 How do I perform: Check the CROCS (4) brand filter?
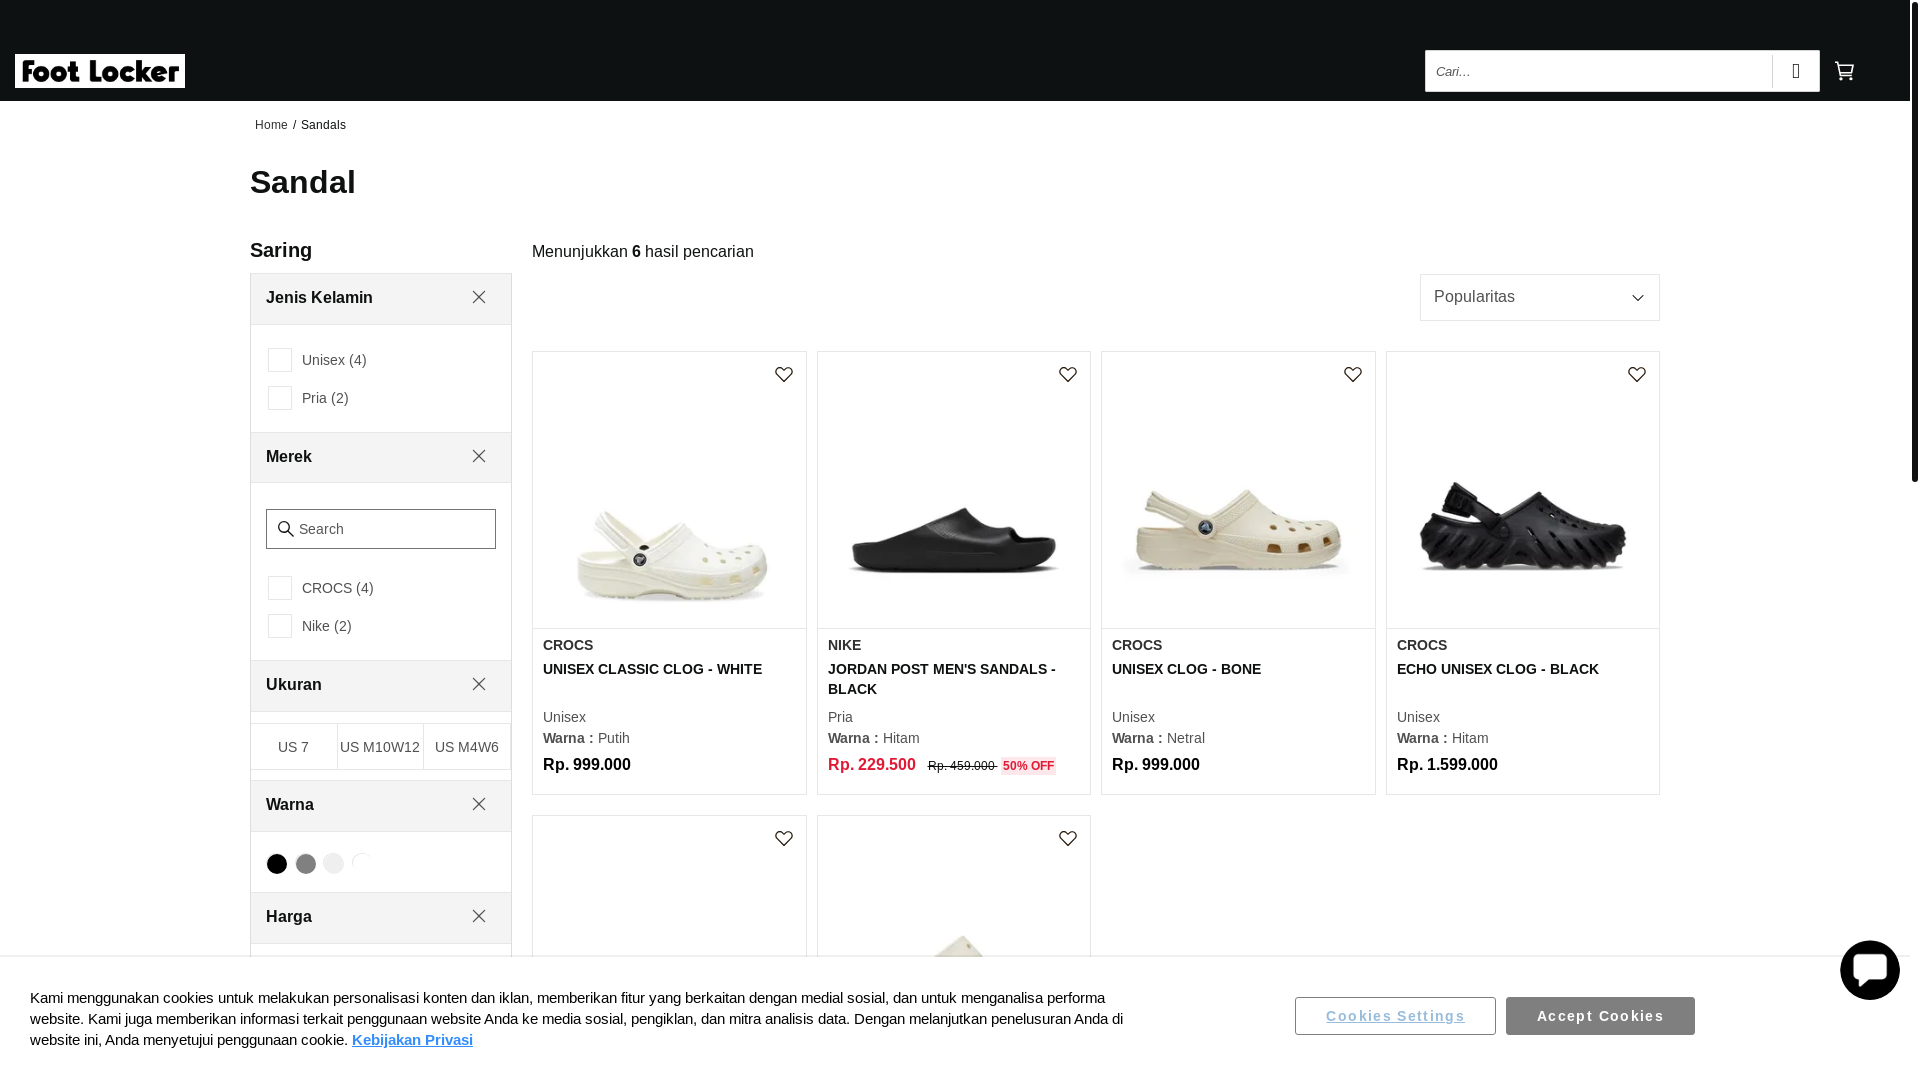[280, 588]
